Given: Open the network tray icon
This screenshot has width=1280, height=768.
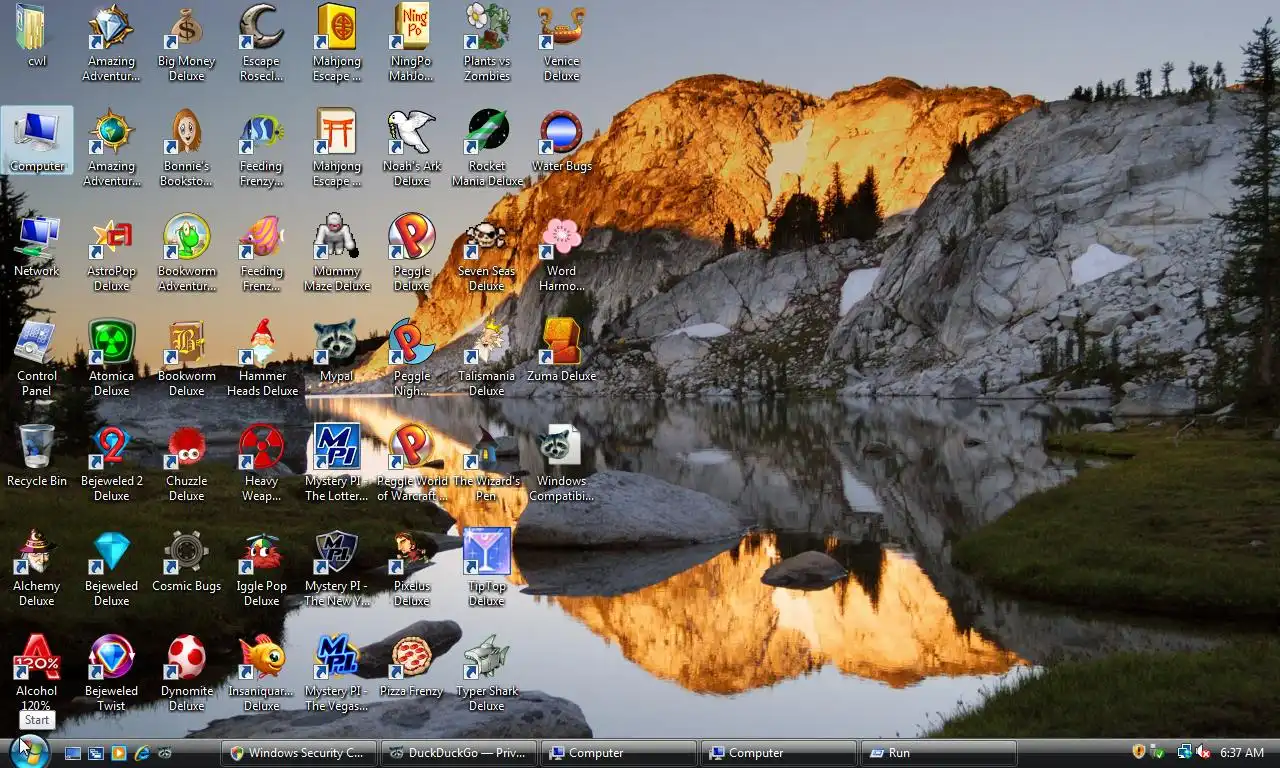Looking at the screenshot, I should coord(1184,752).
